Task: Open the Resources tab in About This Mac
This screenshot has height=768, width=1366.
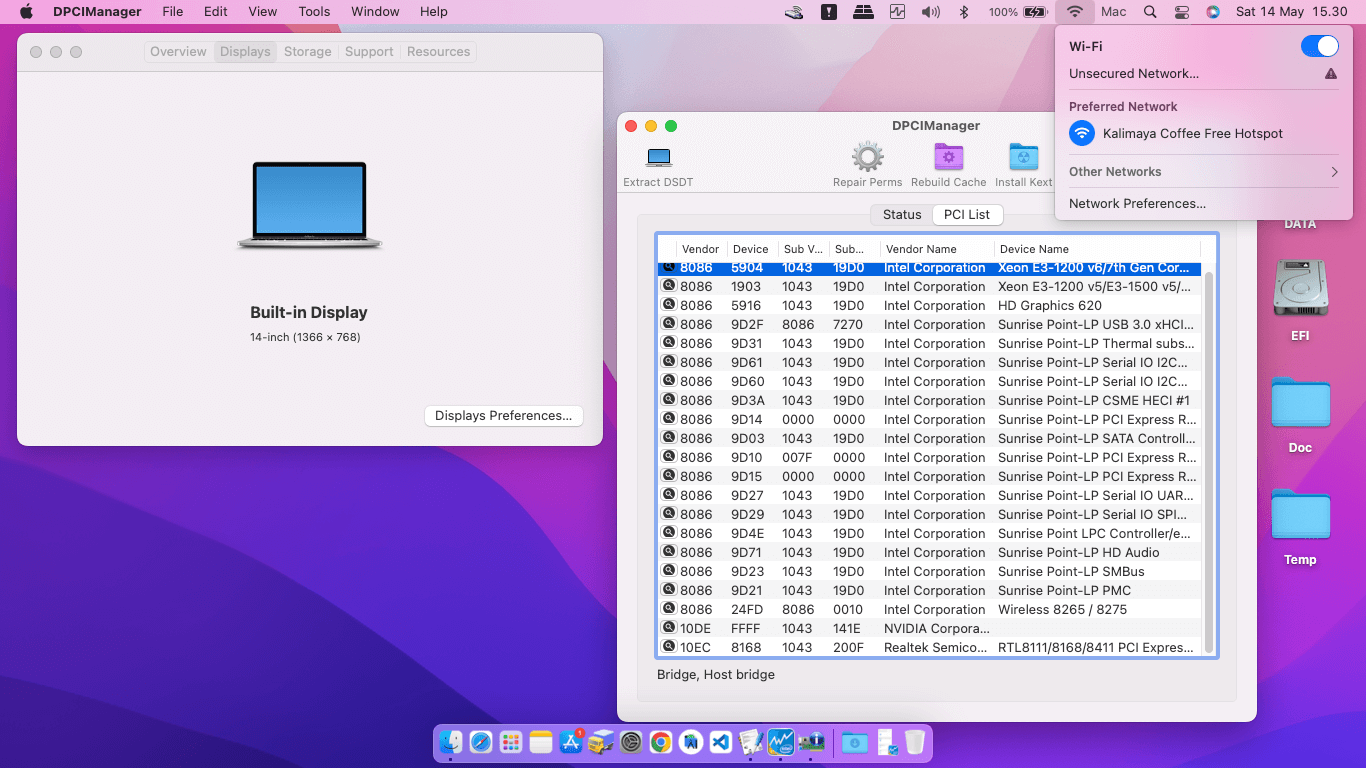Action: click(x=438, y=52)
